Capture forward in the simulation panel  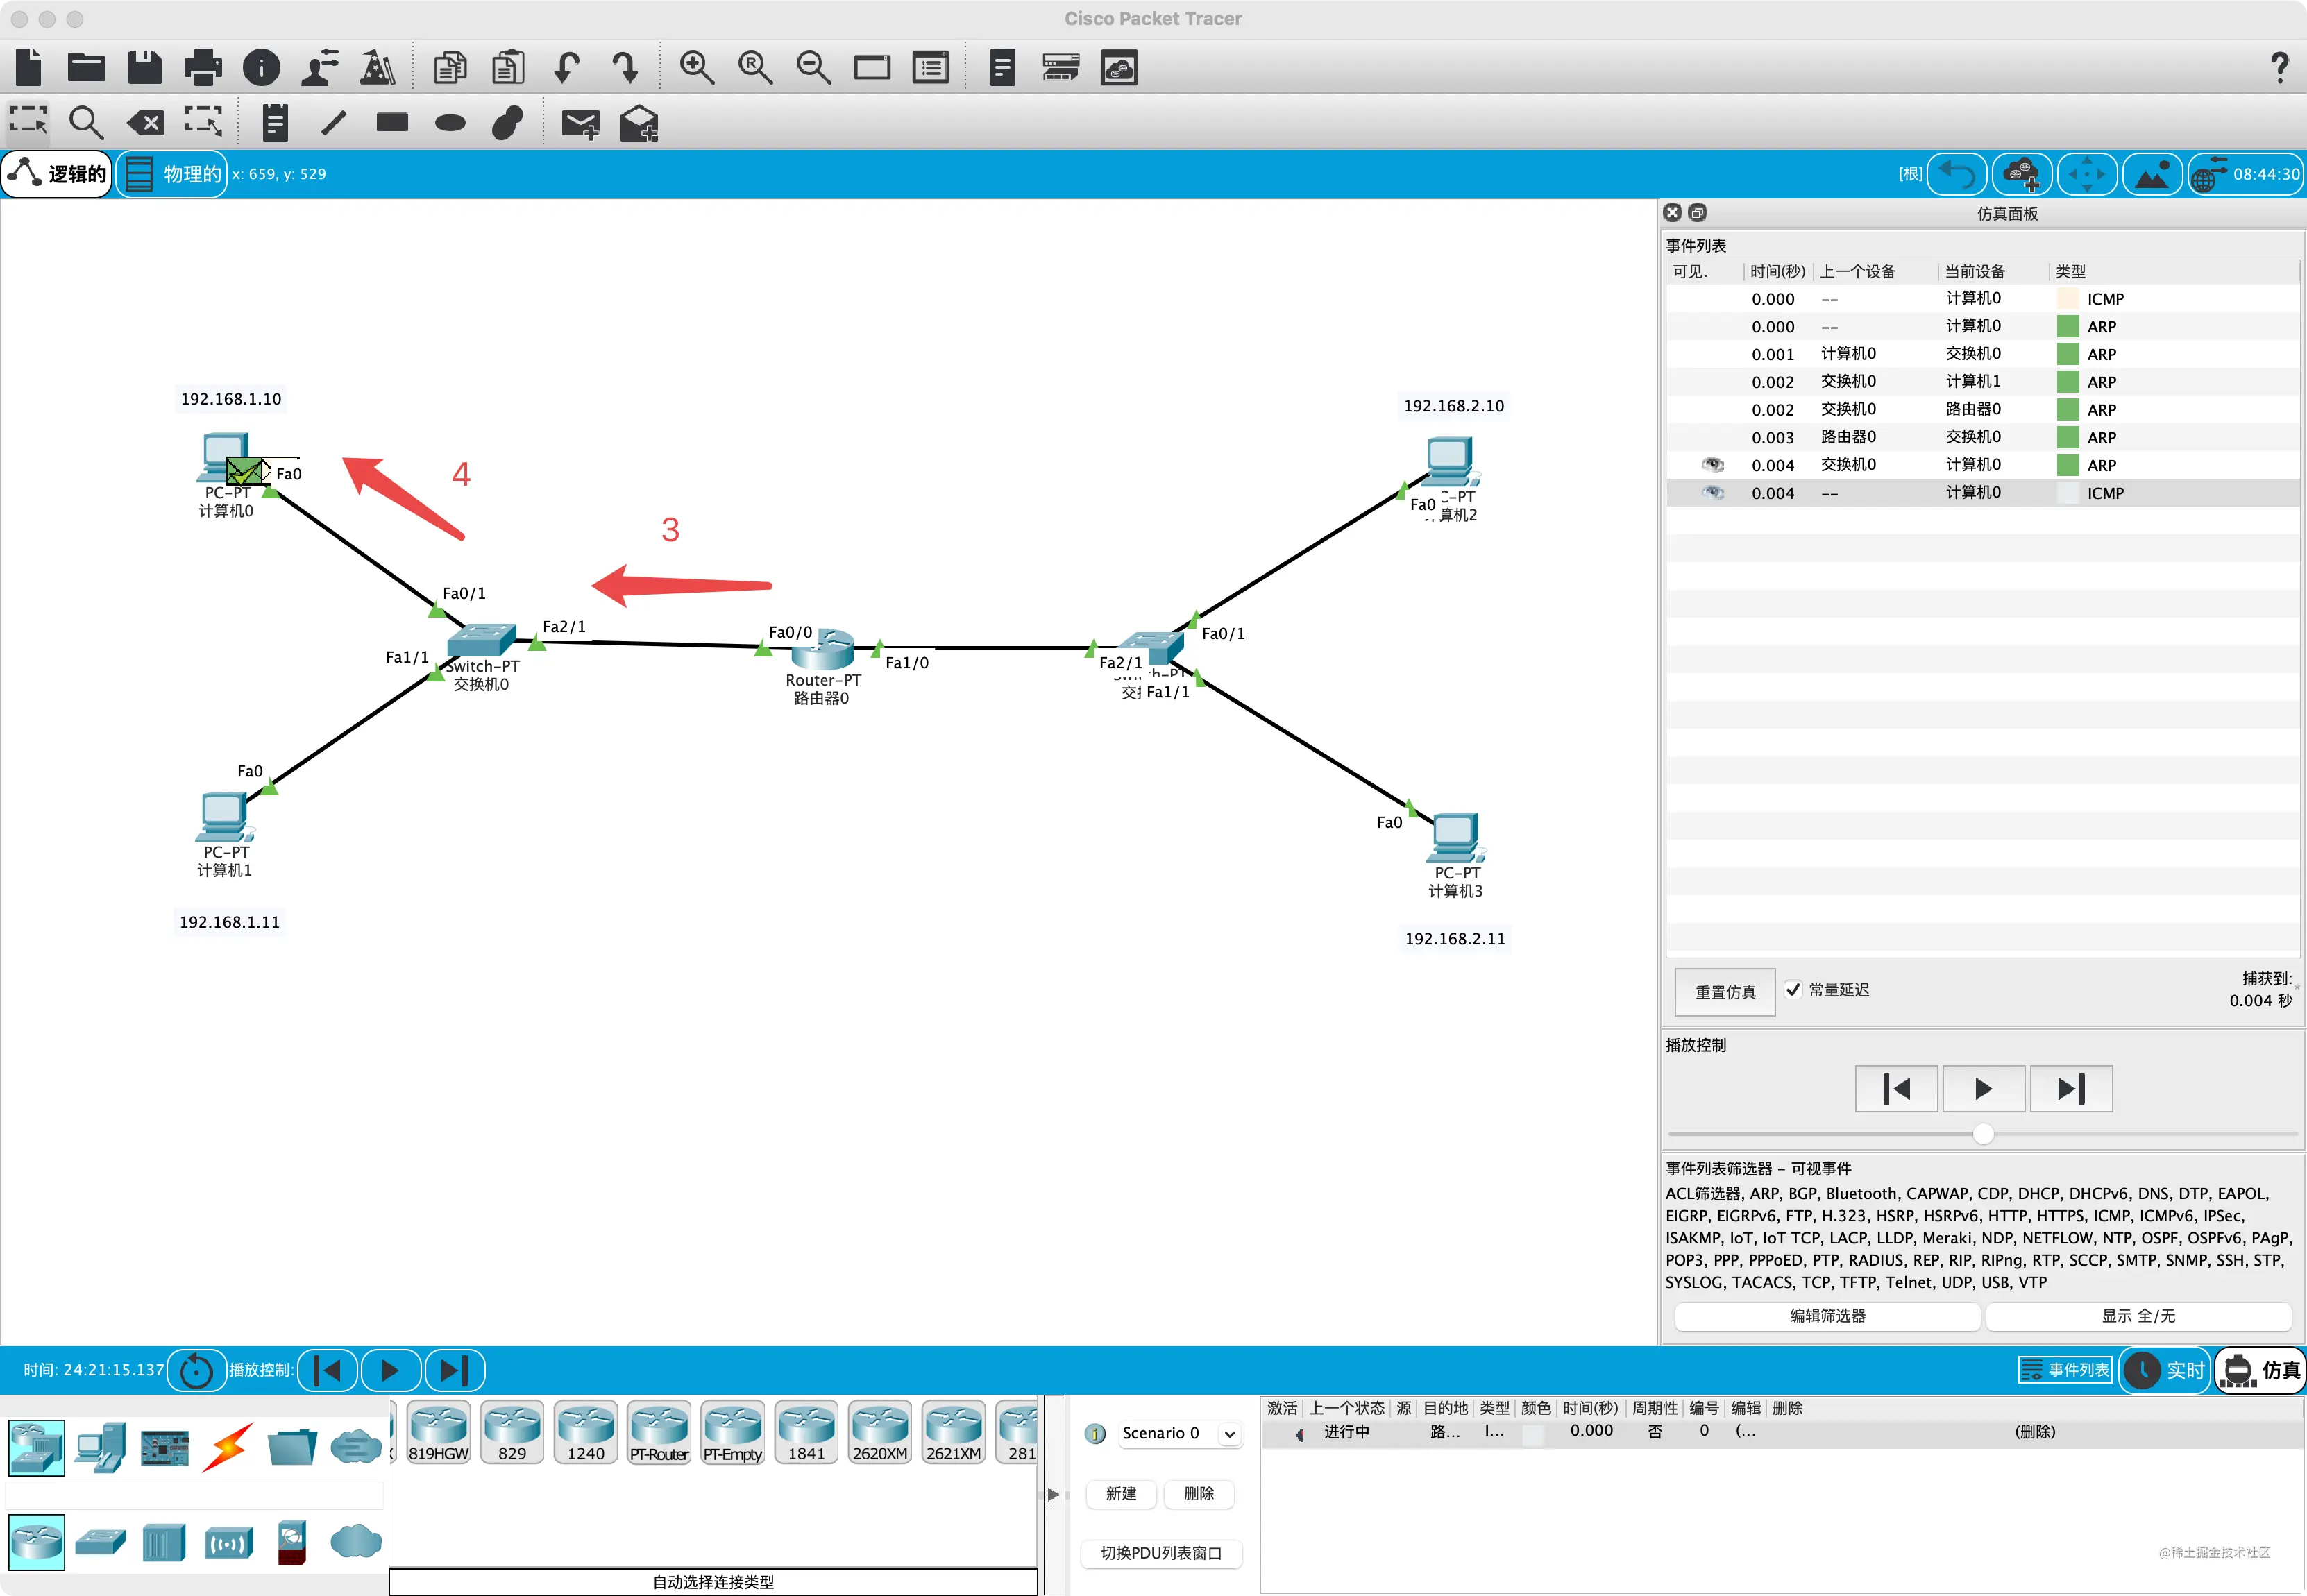(x=2071, y=1088)
